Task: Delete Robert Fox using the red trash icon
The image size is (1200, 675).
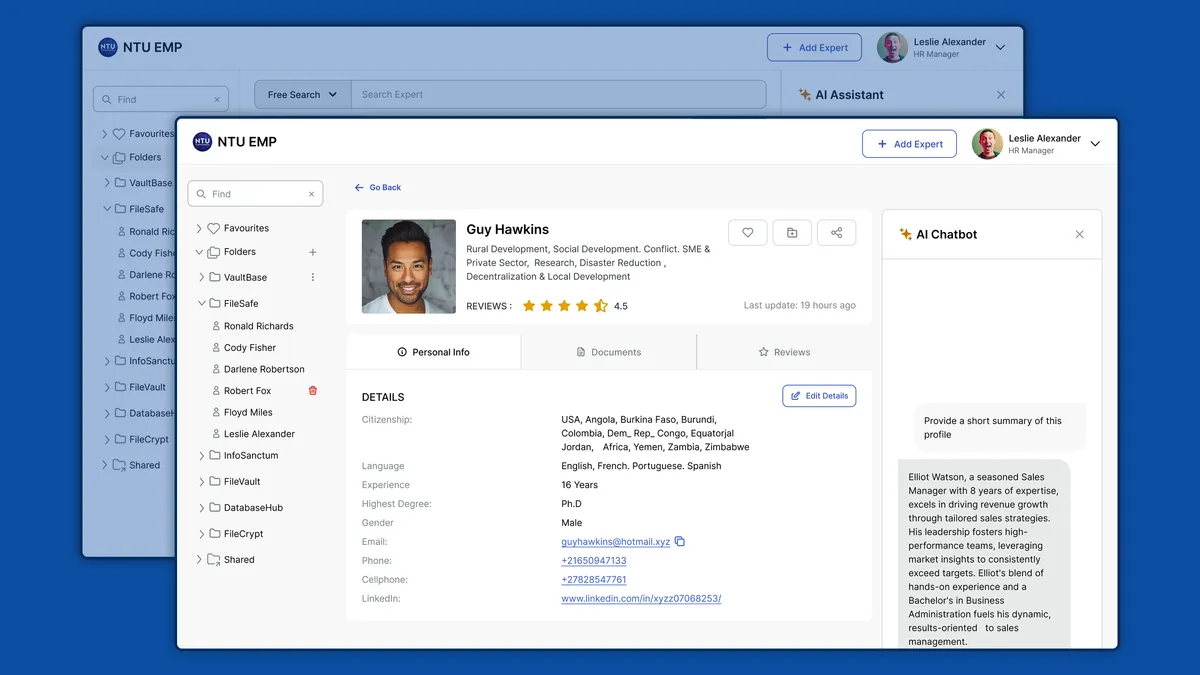Action: (313, 391)
